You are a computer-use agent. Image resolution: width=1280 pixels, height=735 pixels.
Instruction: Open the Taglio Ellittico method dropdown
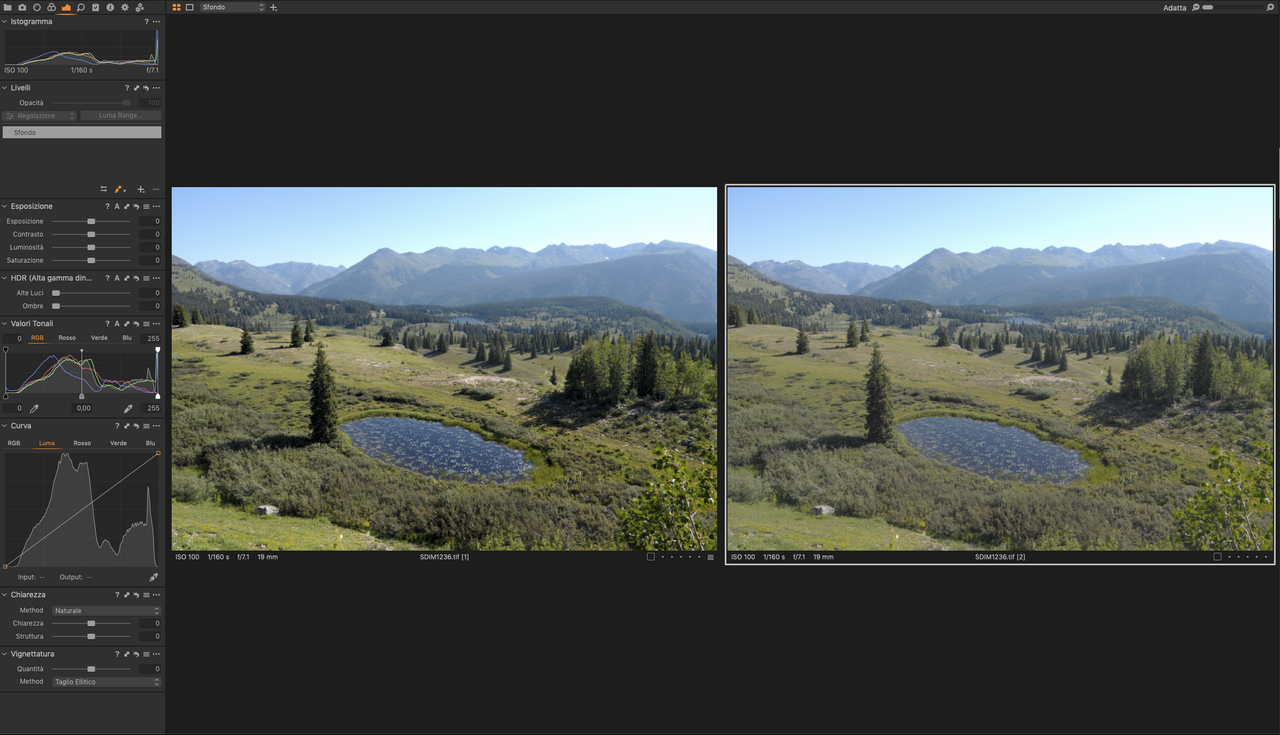click(x=106, y=682)
